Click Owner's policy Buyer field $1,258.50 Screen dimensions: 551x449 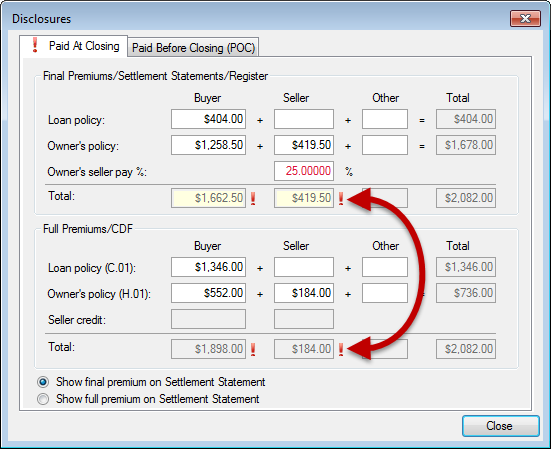pos(208,145)
